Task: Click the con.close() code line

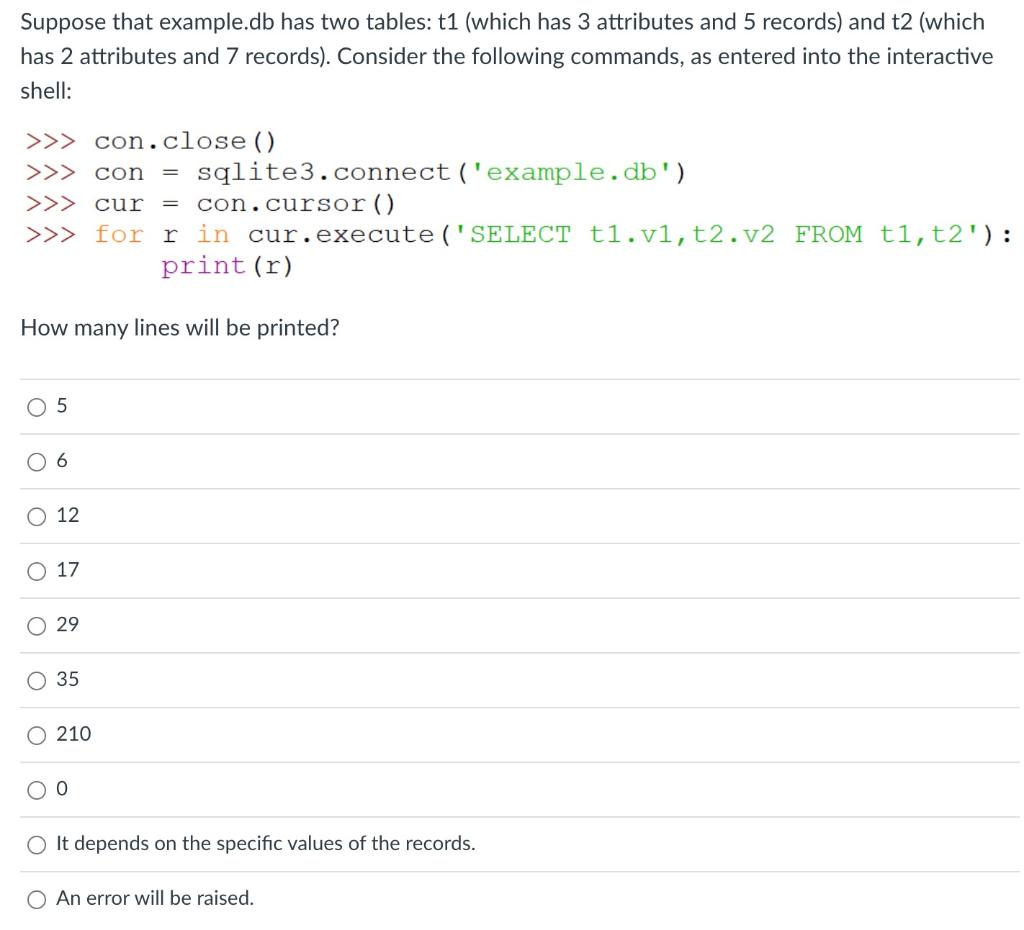Action: [150, 140]
